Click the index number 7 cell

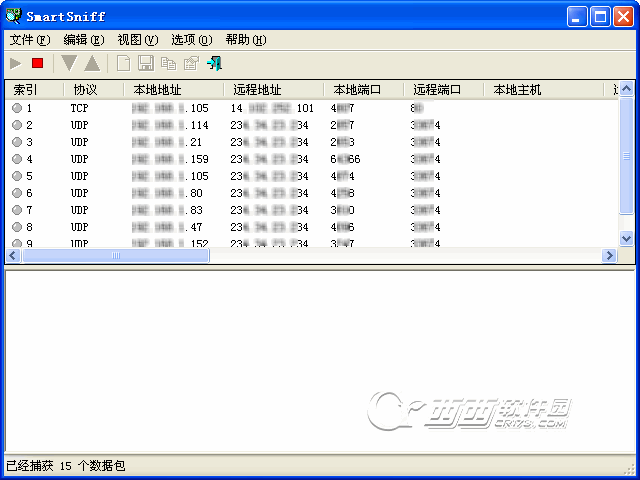tap(29, 210)
